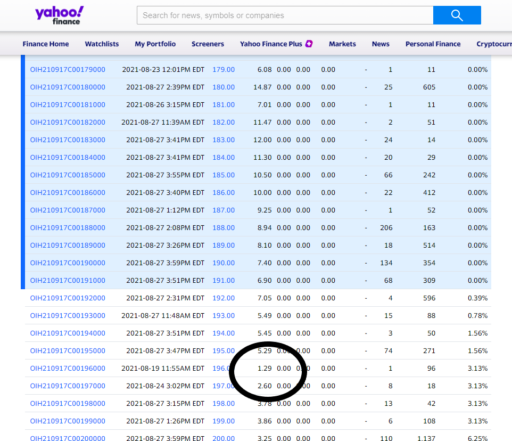Open contract OIH210917C00193000
This screenshot has width=512, height=441.
pyautogui.click(x=68, y=316)
